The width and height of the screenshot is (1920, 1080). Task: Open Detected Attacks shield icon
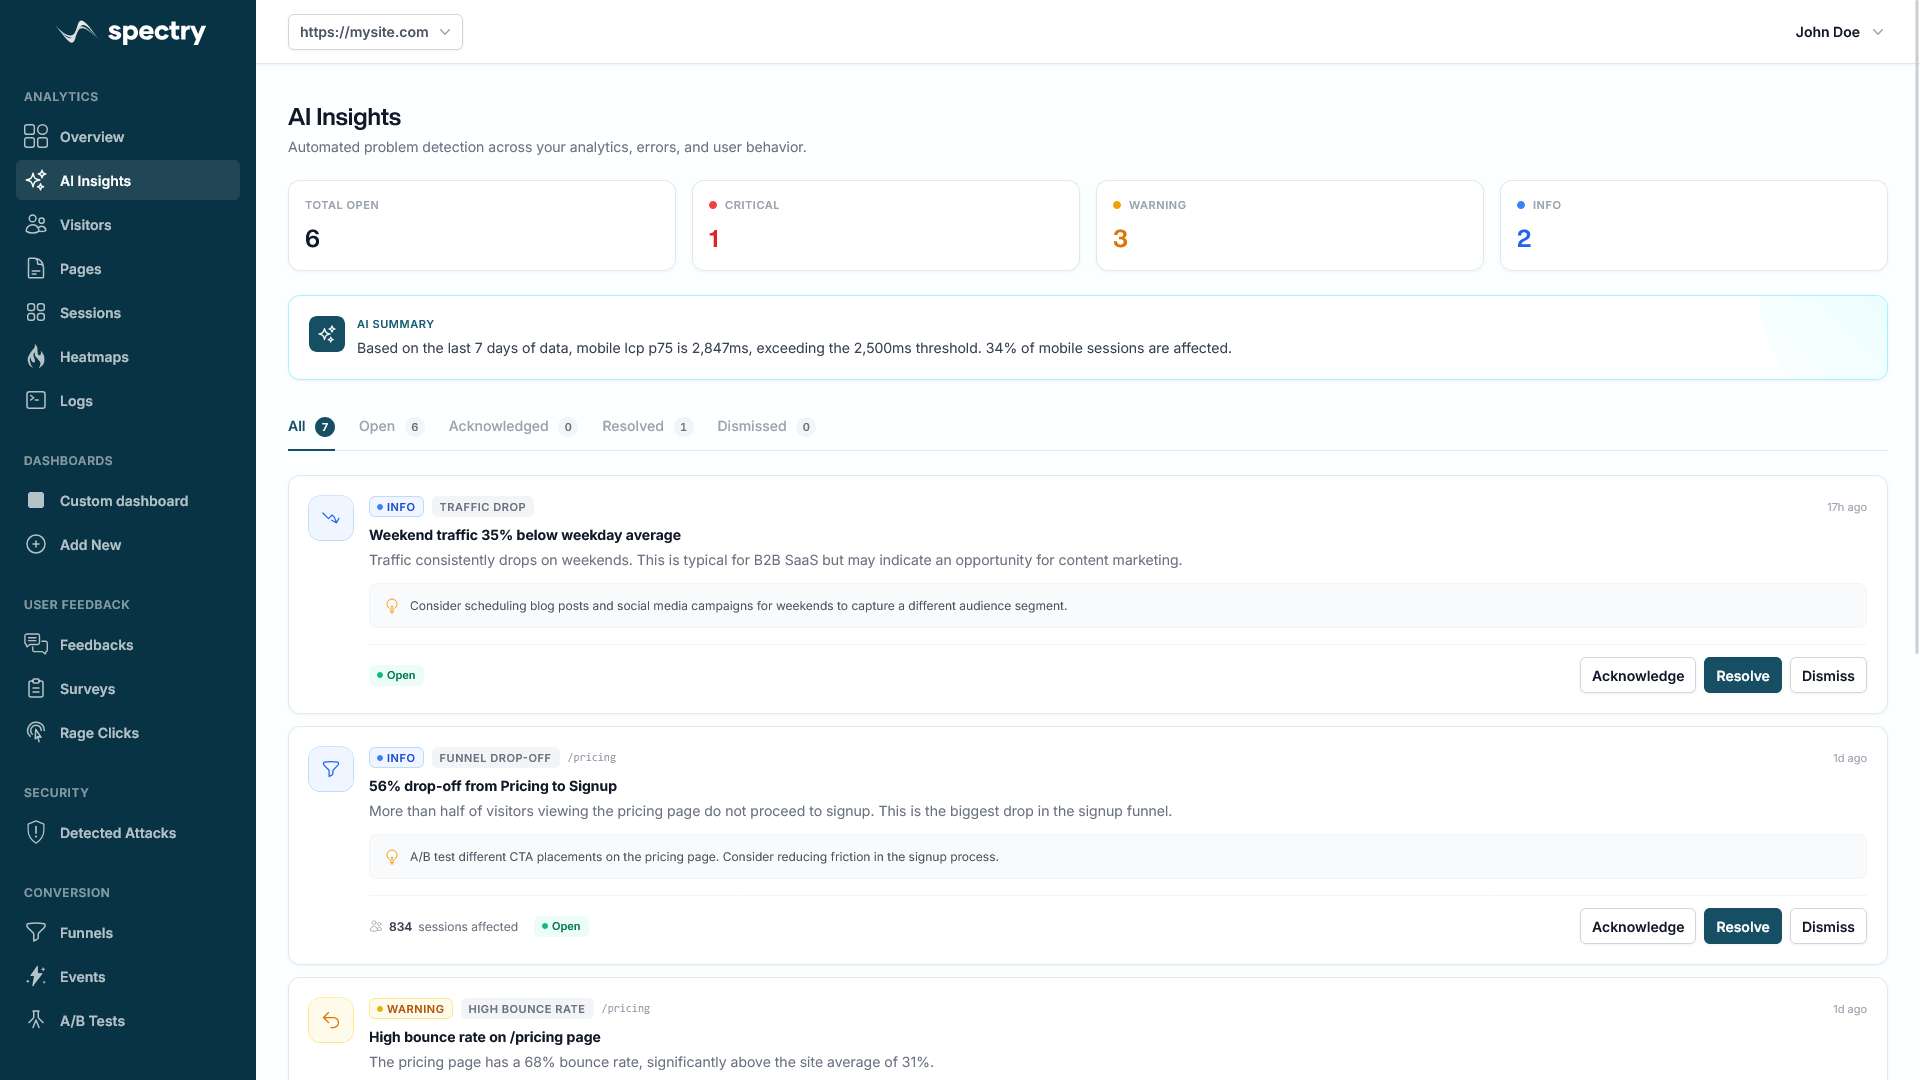tap(36, 833)
